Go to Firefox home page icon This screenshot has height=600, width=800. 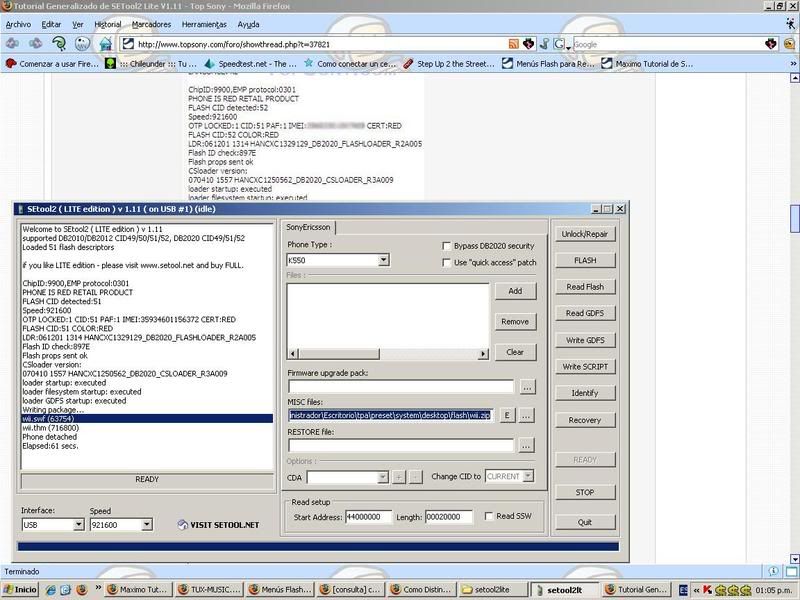click(105, 44)
